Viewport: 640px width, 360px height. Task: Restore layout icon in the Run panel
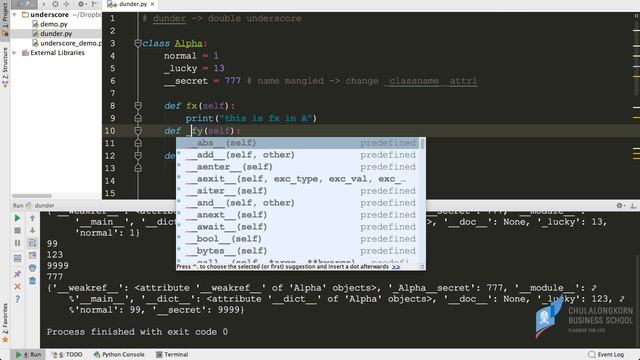pos(17,259)
